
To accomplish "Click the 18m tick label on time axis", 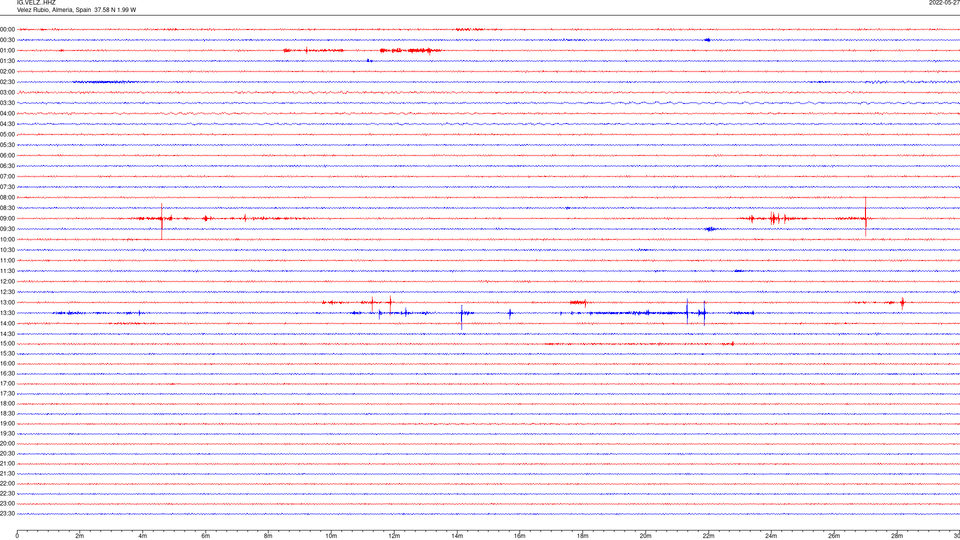I will coord(582,536).
